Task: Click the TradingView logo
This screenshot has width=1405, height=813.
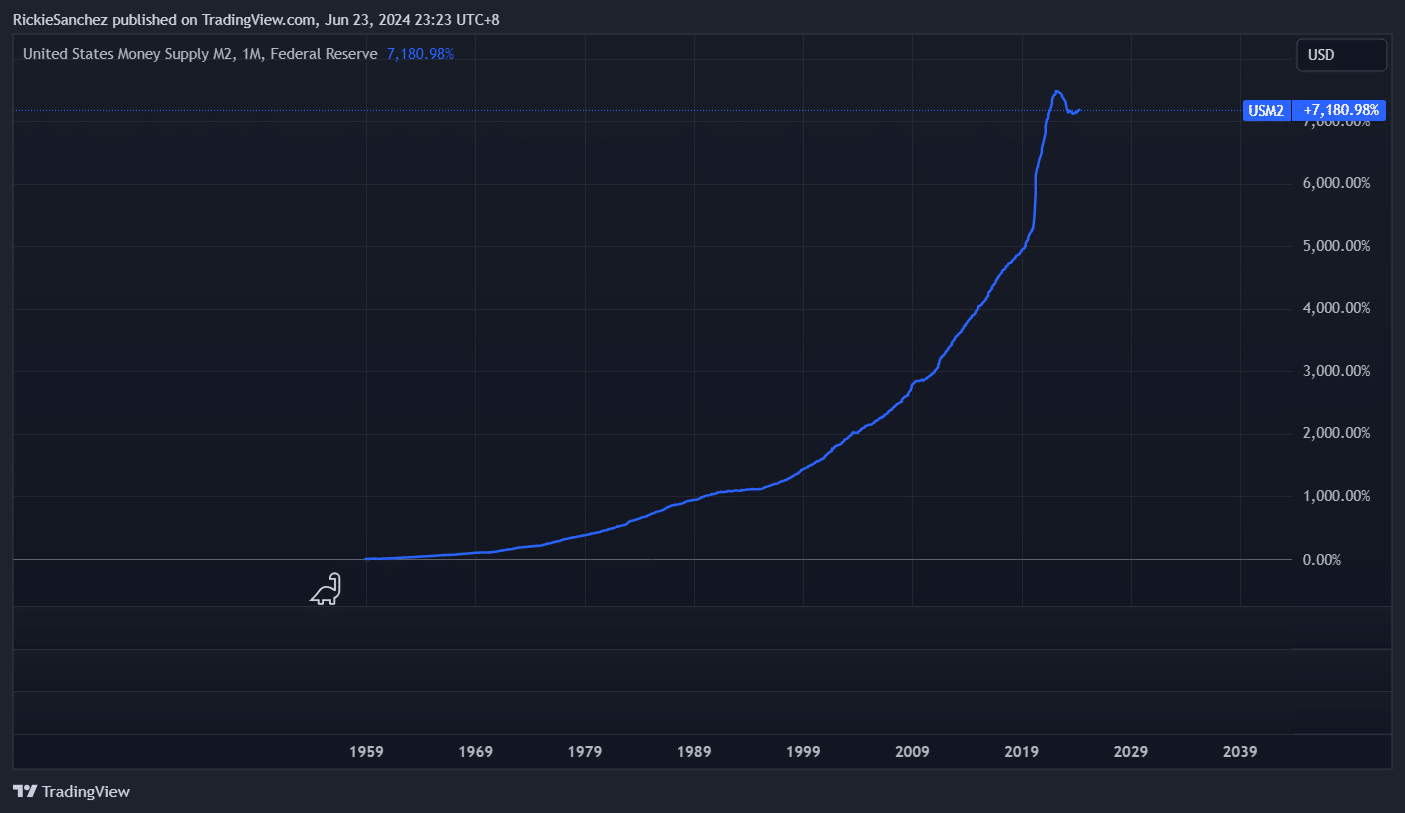Action: [71, 791]
